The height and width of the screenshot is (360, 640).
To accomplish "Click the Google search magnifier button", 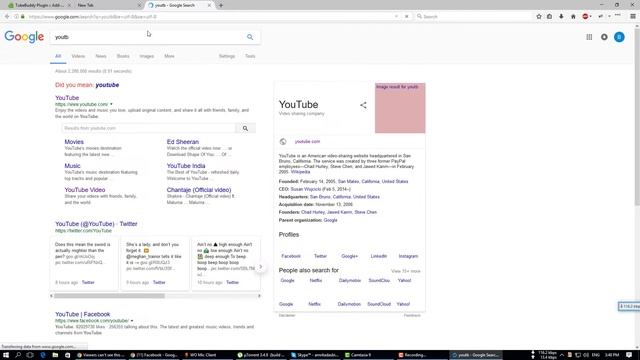I will pyautogui.click(x=250, y=37).
